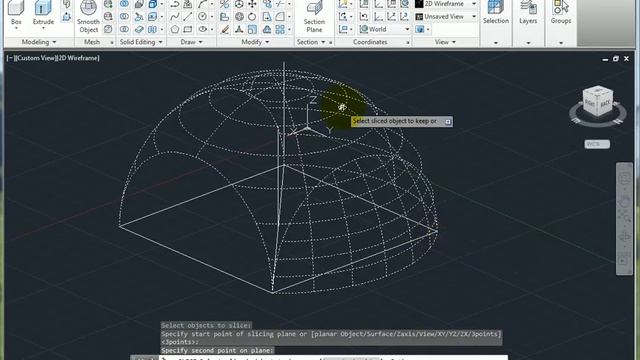Viewport: 640px width, 360px height.
Task: Click 'Specify second point on plane:' command line text
Action: [217, 351]
